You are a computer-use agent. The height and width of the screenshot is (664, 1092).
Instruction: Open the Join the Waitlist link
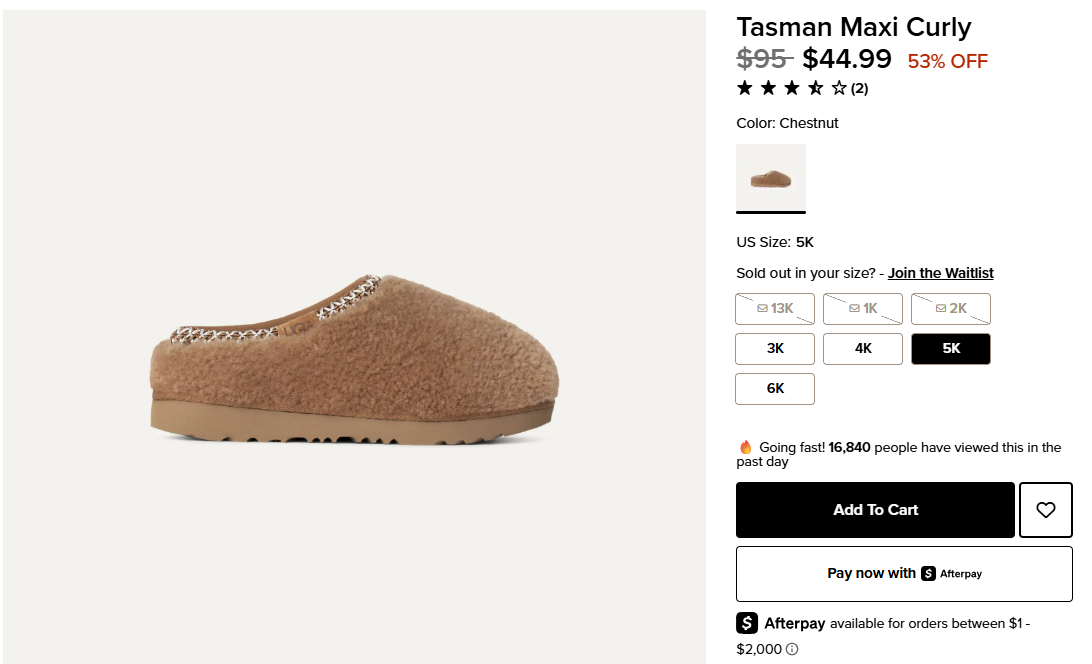[940, 273]
